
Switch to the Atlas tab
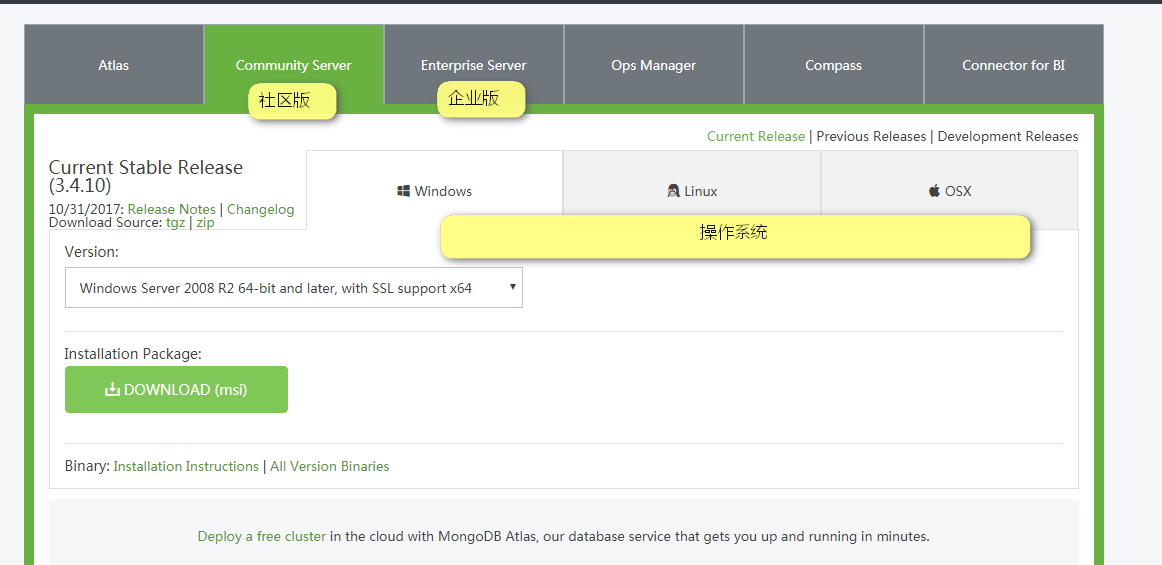tap(113, 65)
